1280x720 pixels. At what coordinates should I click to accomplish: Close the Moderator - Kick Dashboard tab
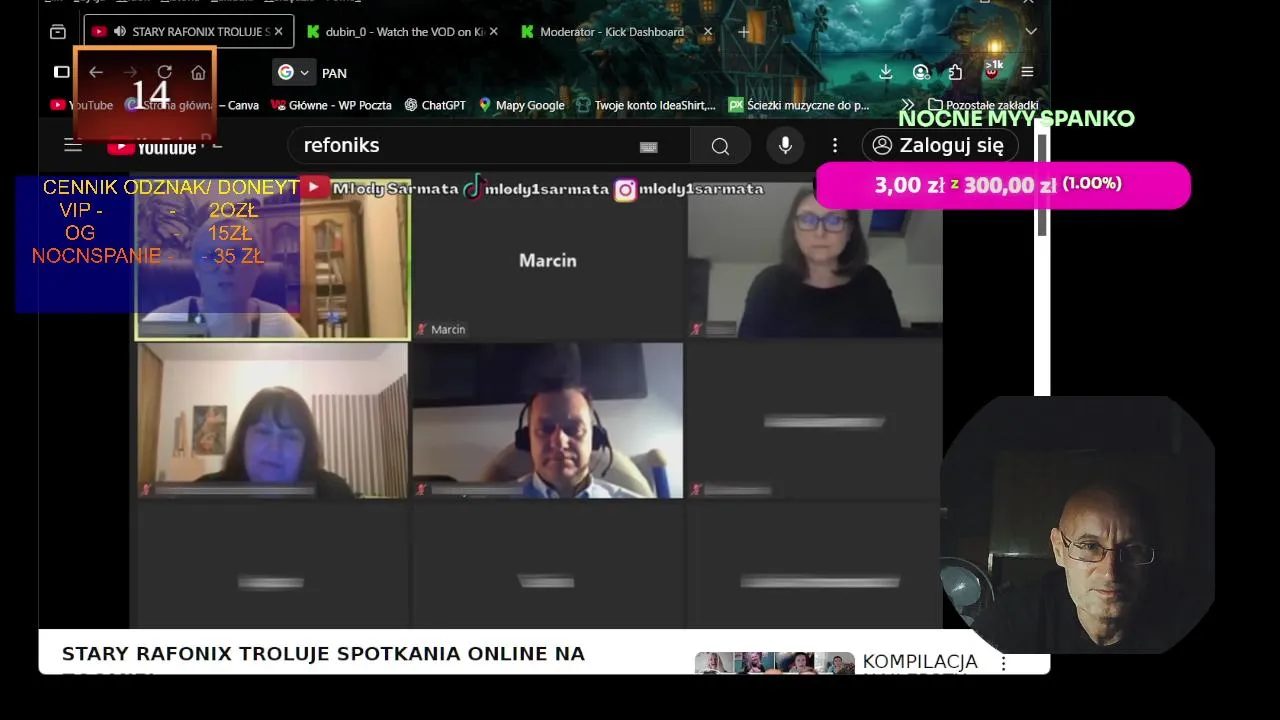coord(708,32)
